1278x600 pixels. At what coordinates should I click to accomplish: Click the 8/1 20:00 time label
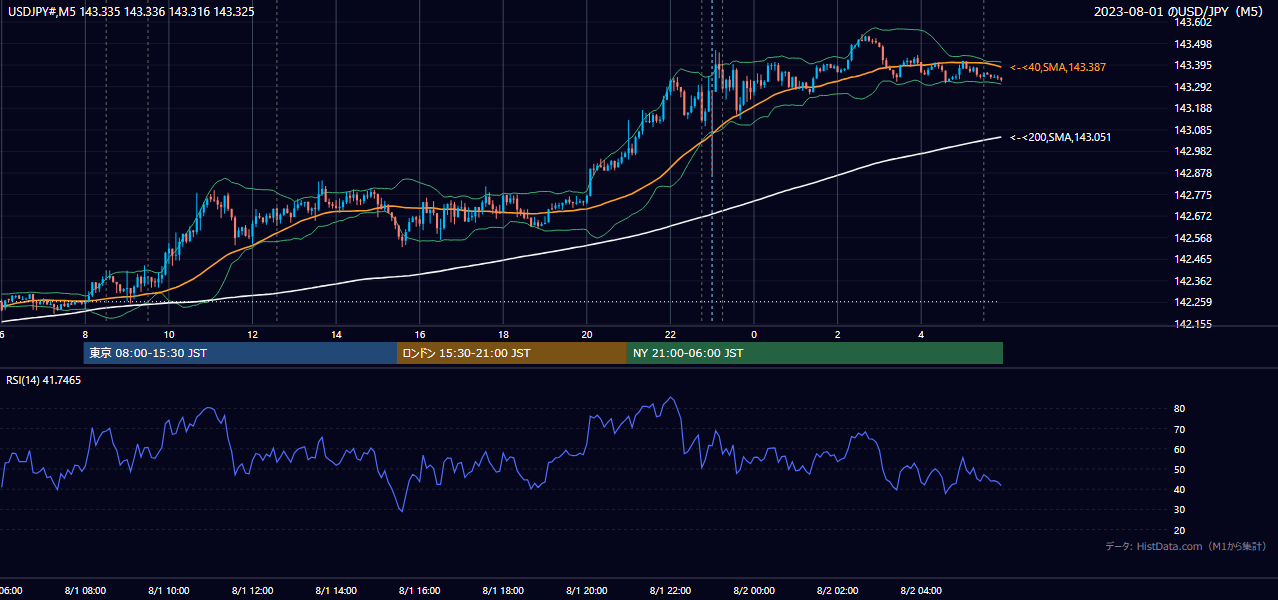pyautogui.click(x=586, y=591)
